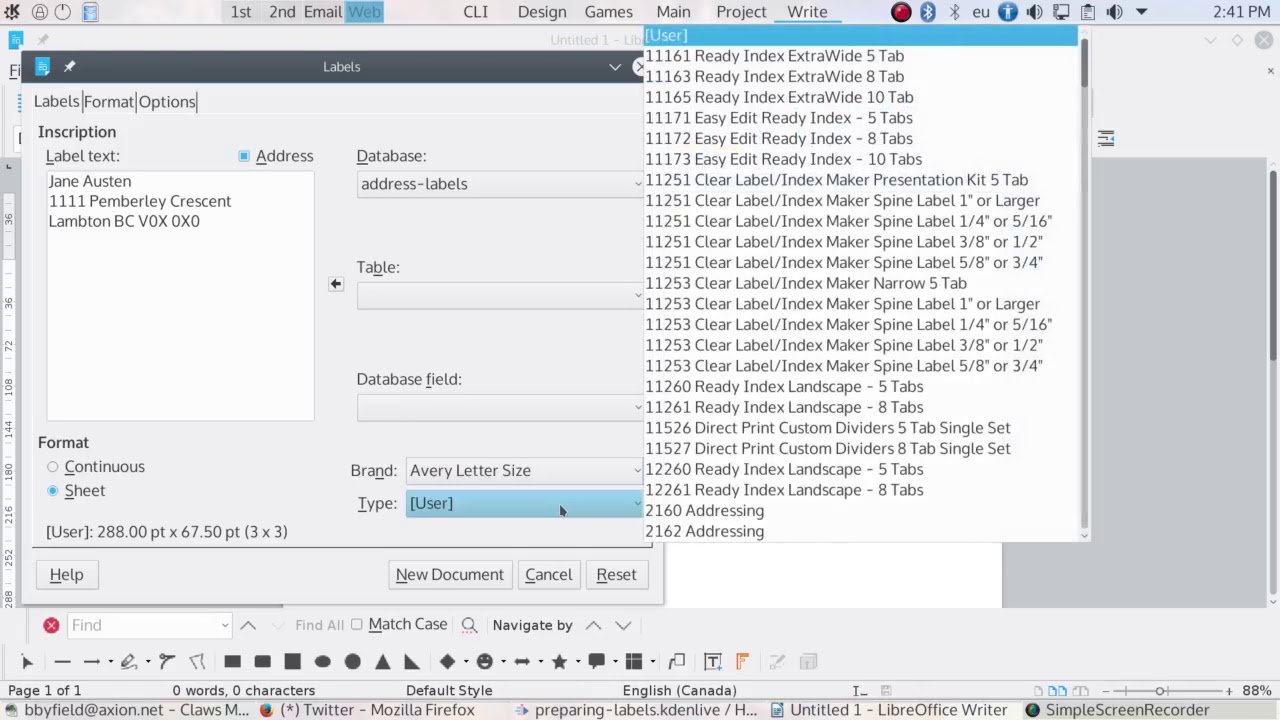
Task: Click the eu keyboard layout indicator
Action: pos(981,12)
